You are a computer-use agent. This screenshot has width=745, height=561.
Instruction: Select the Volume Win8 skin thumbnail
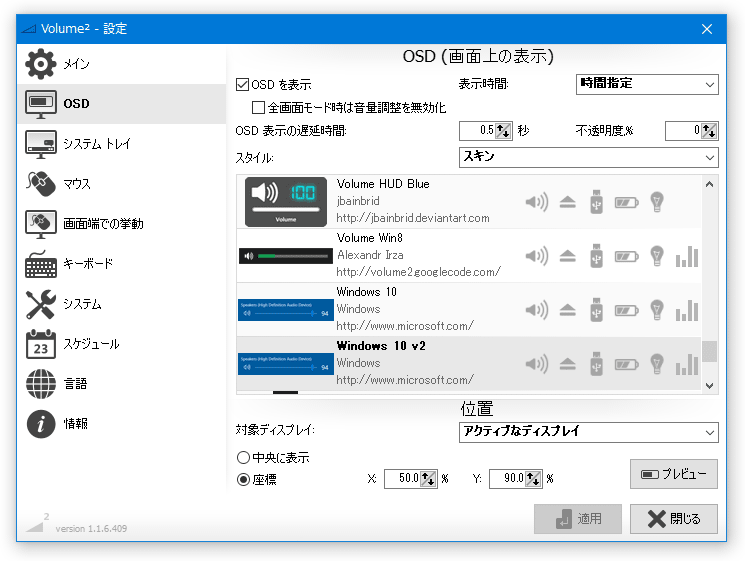(286, 256)
